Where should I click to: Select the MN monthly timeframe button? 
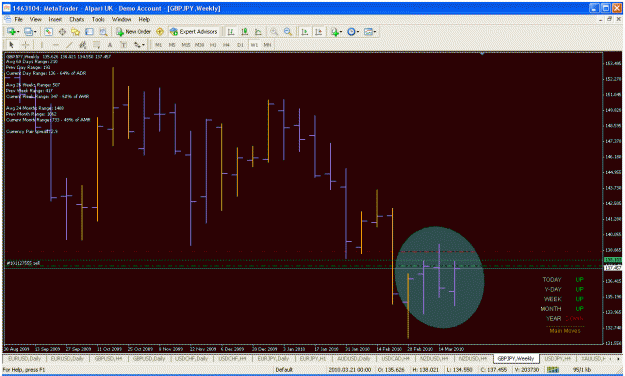click(x=267, y=45)
